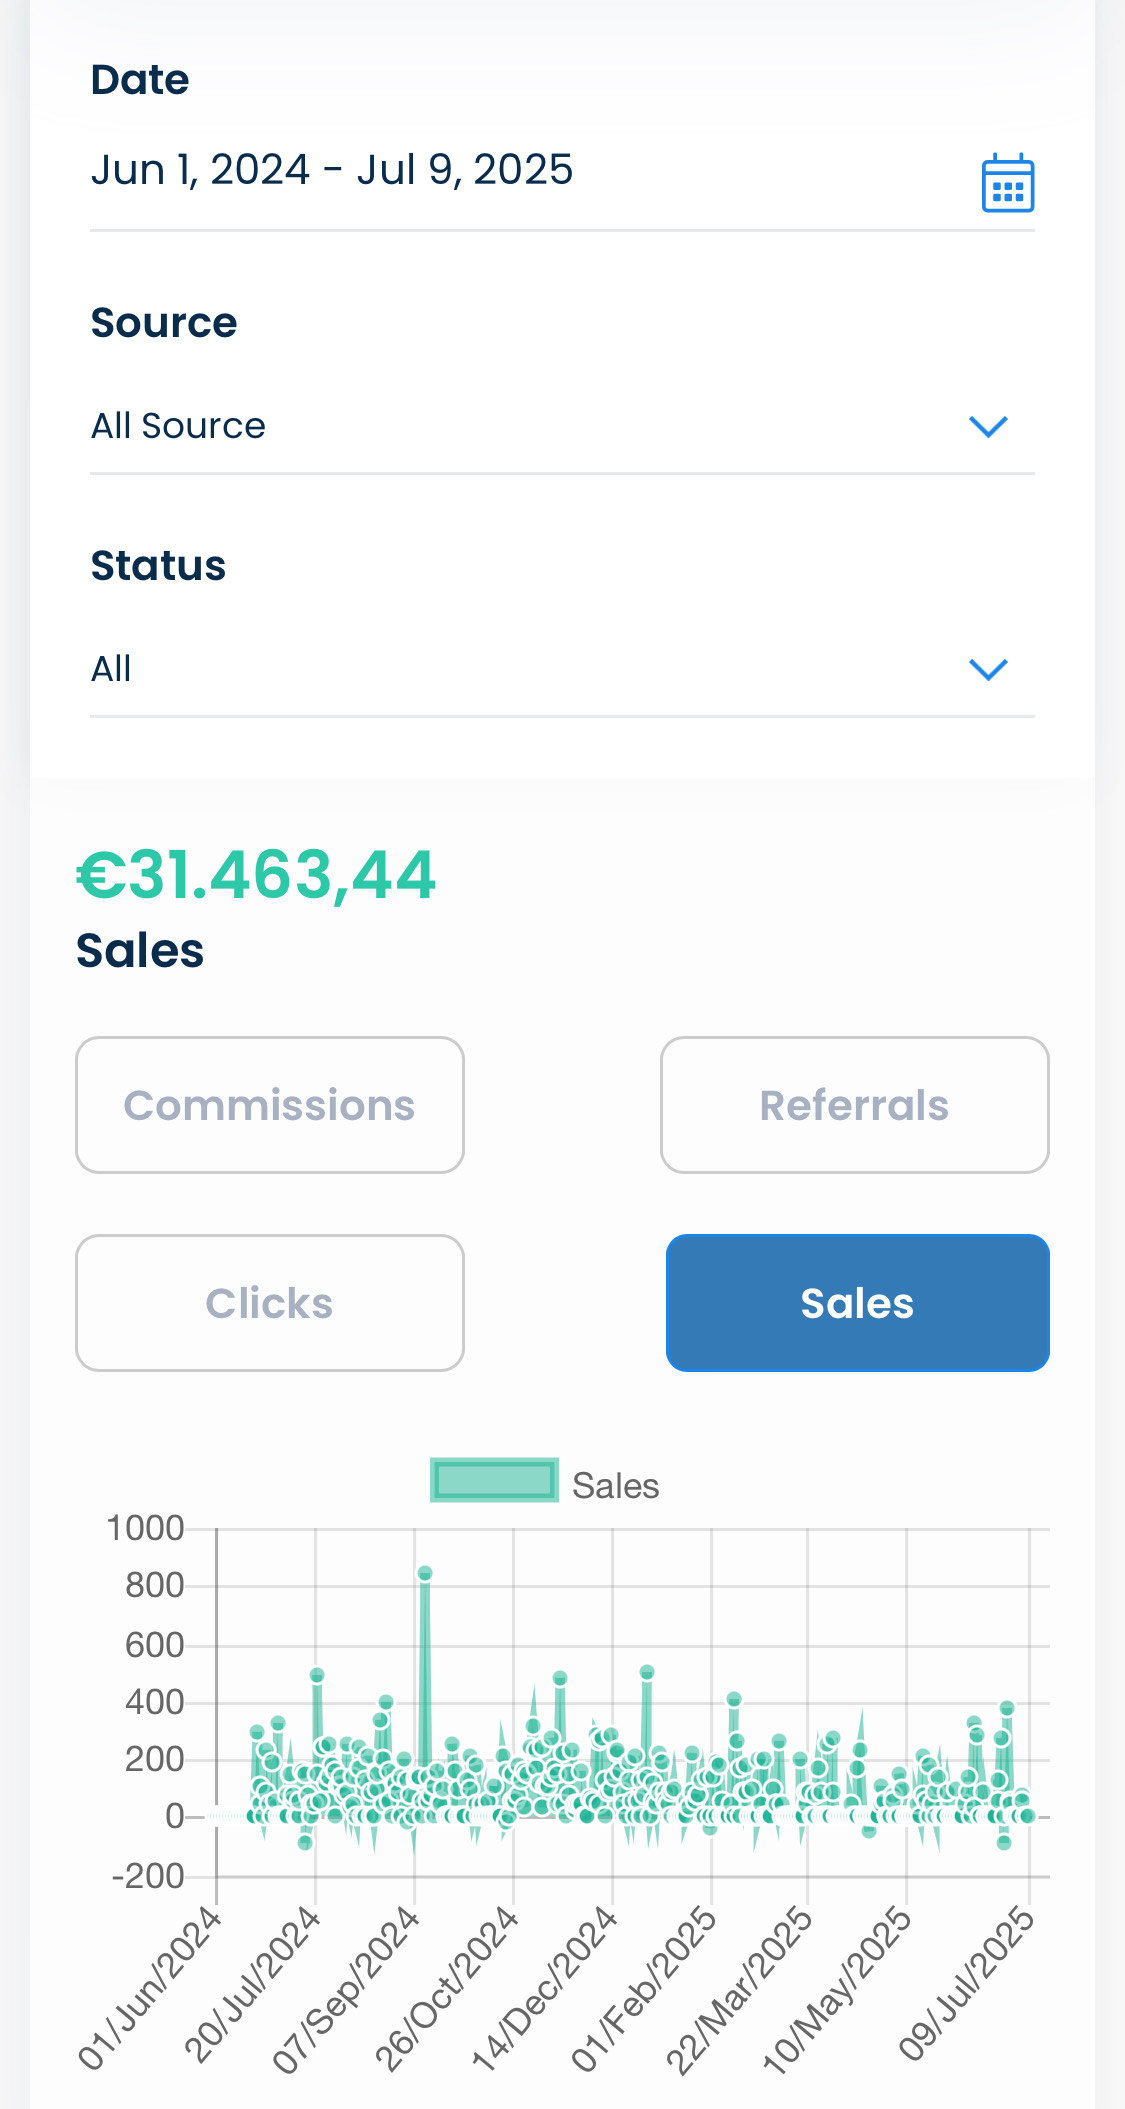
Task: Click the 01/Feb/2025 axis label
Action: click(x=645, y=1988)
